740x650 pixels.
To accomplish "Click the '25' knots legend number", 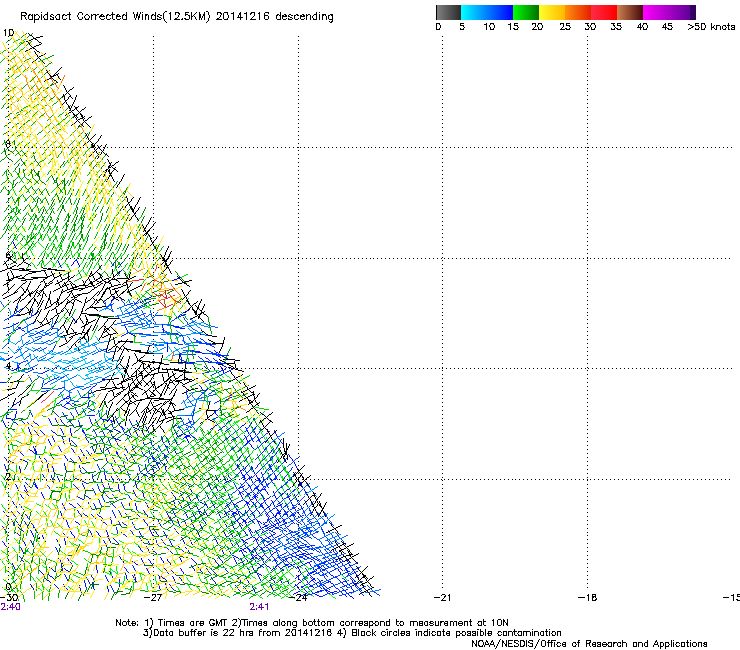I will coord(565,27).
